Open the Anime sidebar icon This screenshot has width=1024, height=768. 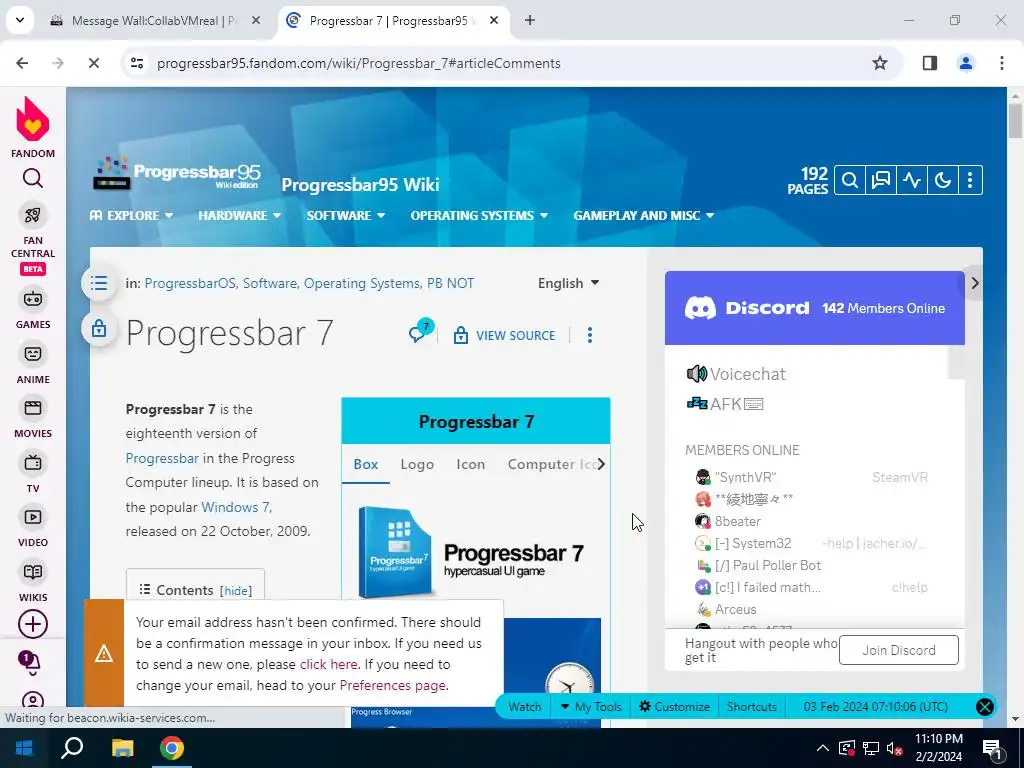(33, 354)
